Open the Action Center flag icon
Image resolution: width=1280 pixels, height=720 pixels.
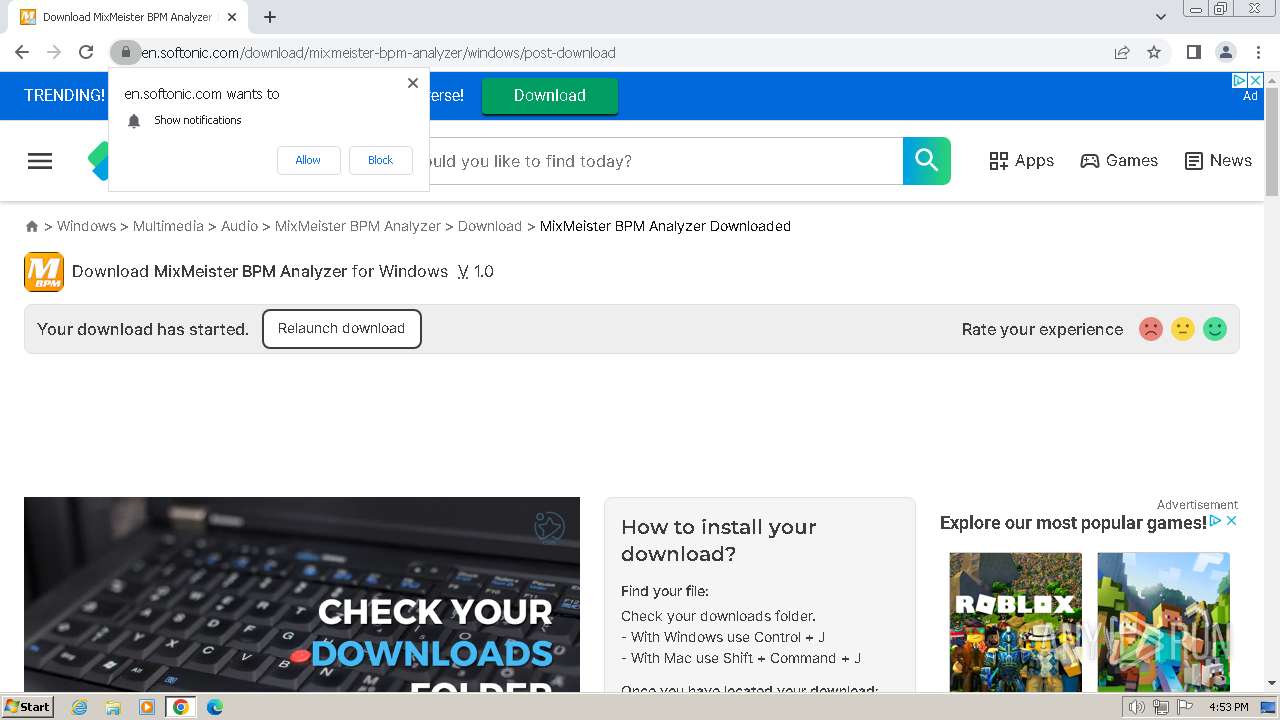point(1185,707)
